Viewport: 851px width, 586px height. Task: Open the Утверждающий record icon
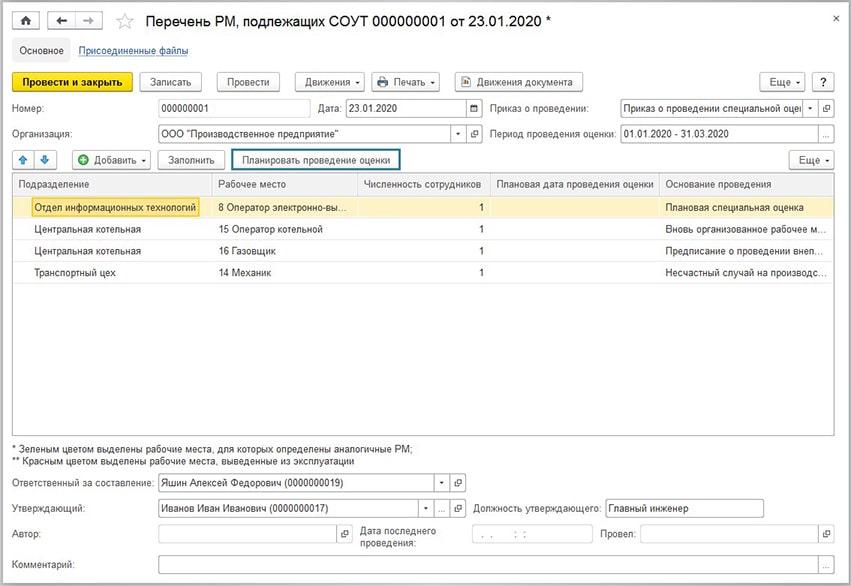458,508
